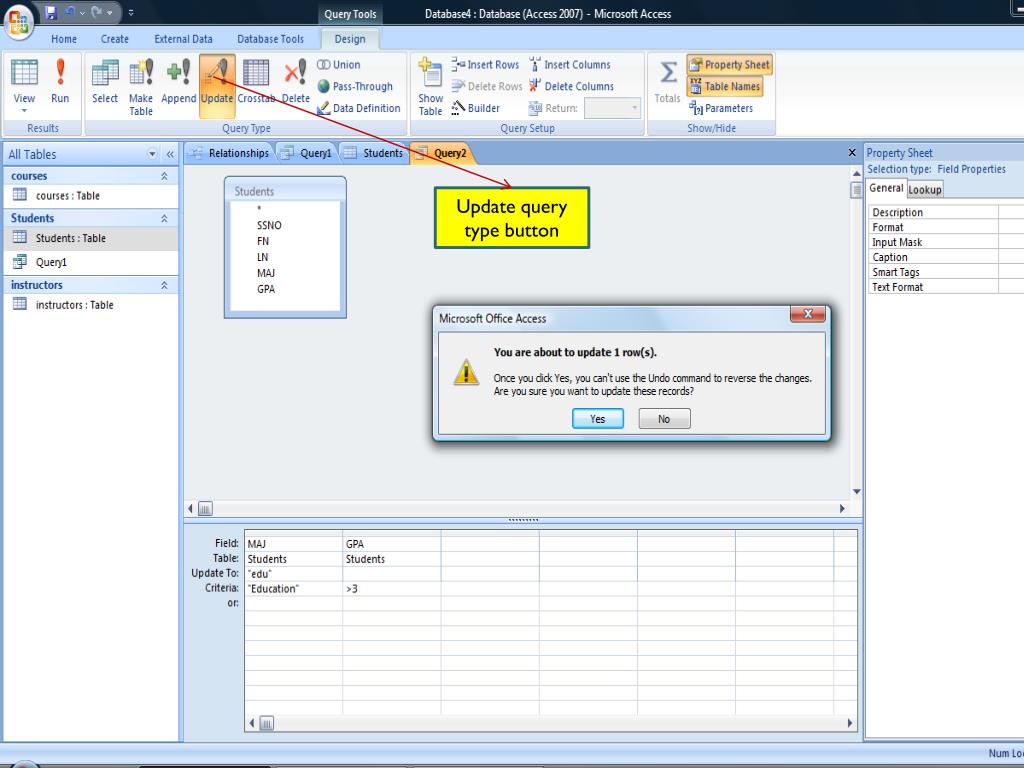
Task: Toggle Table Names row visibility
Action: [725, 86]
